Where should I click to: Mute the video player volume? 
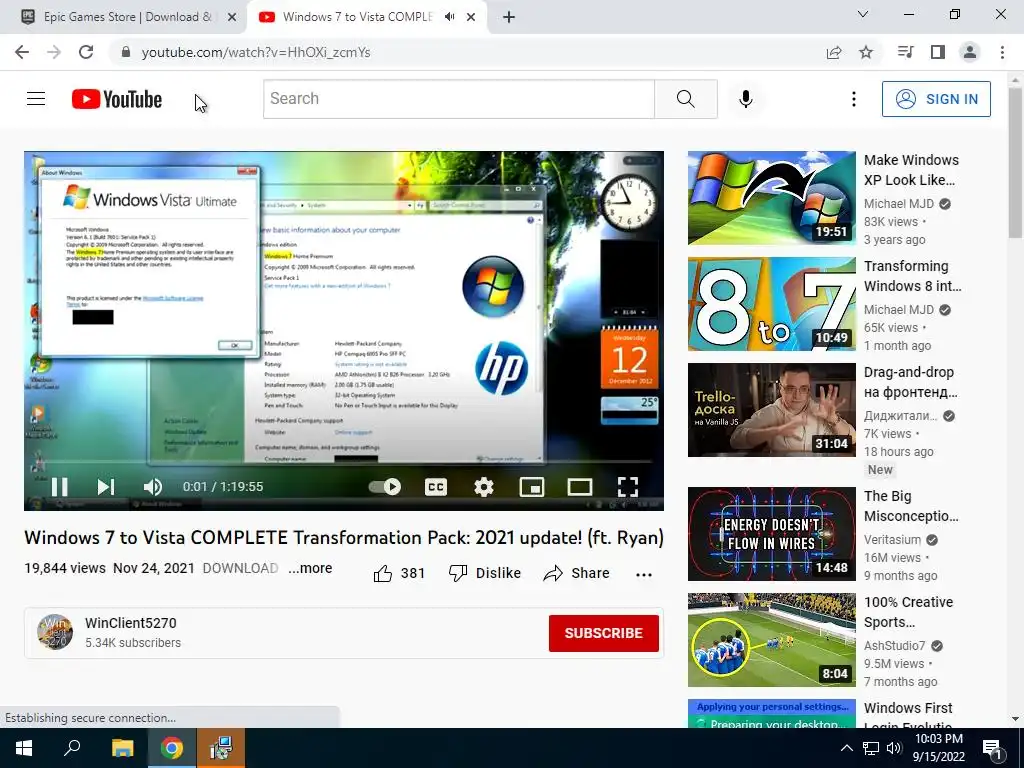click(x=152, y=487)
